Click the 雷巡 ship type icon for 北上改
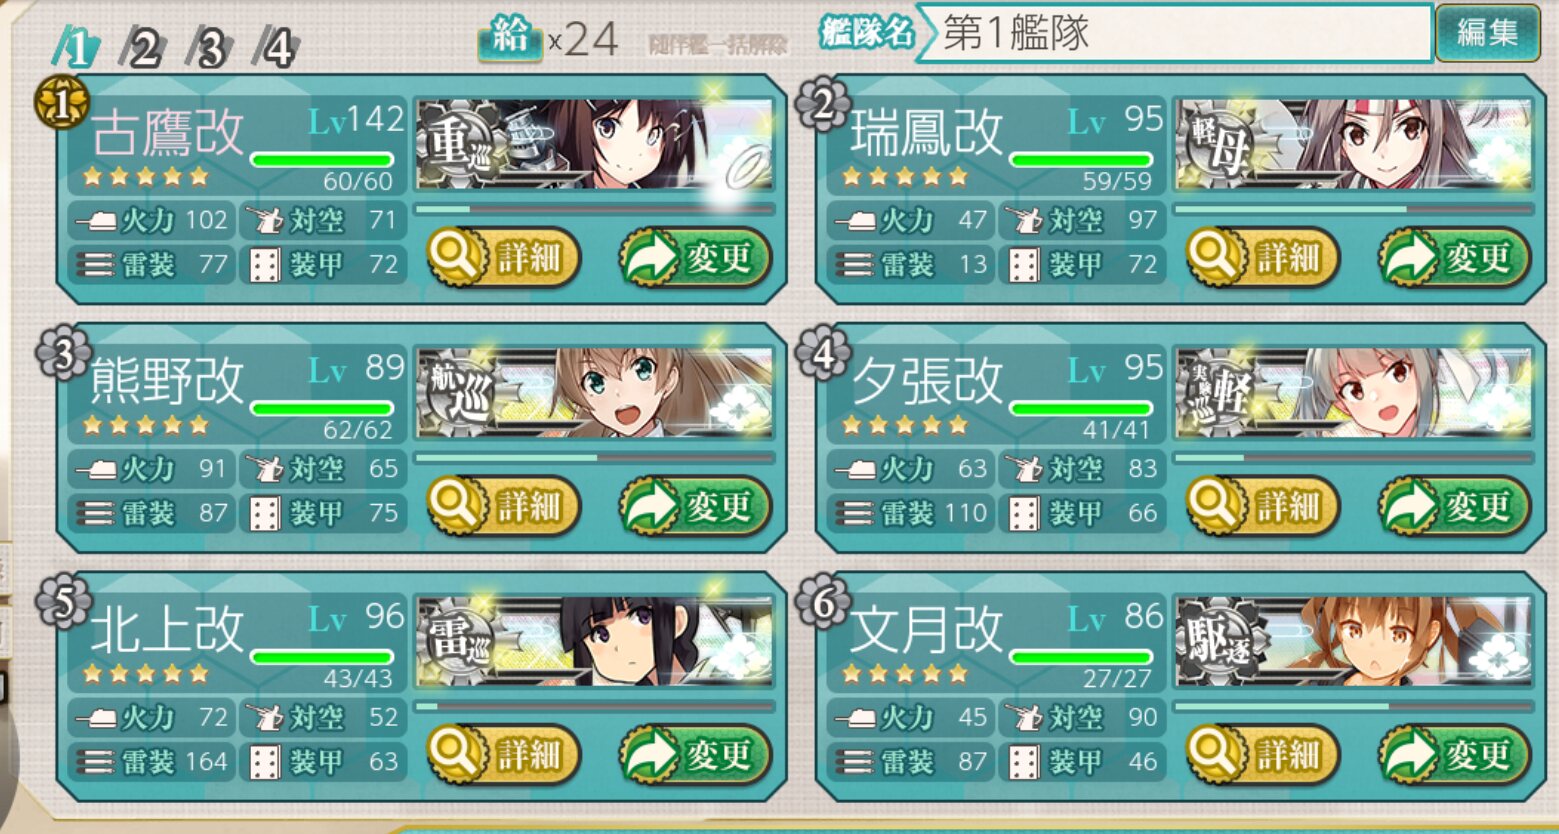Viewport: 1559px width, 834px height. (461, 640)
